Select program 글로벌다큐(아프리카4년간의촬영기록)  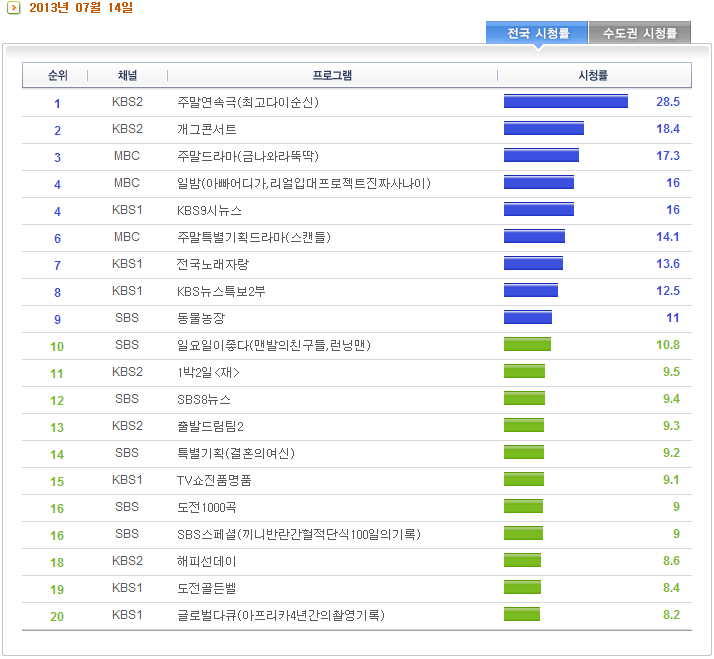[x=281, y=615]
